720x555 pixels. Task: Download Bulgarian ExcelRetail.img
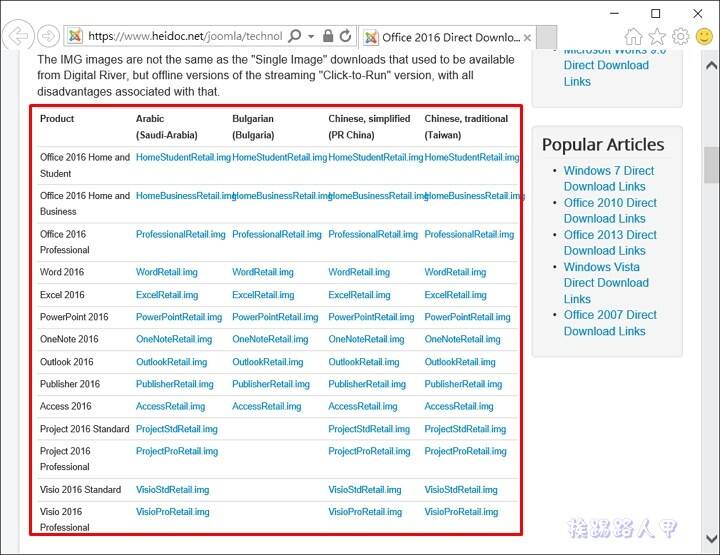[x=263, y=295]
